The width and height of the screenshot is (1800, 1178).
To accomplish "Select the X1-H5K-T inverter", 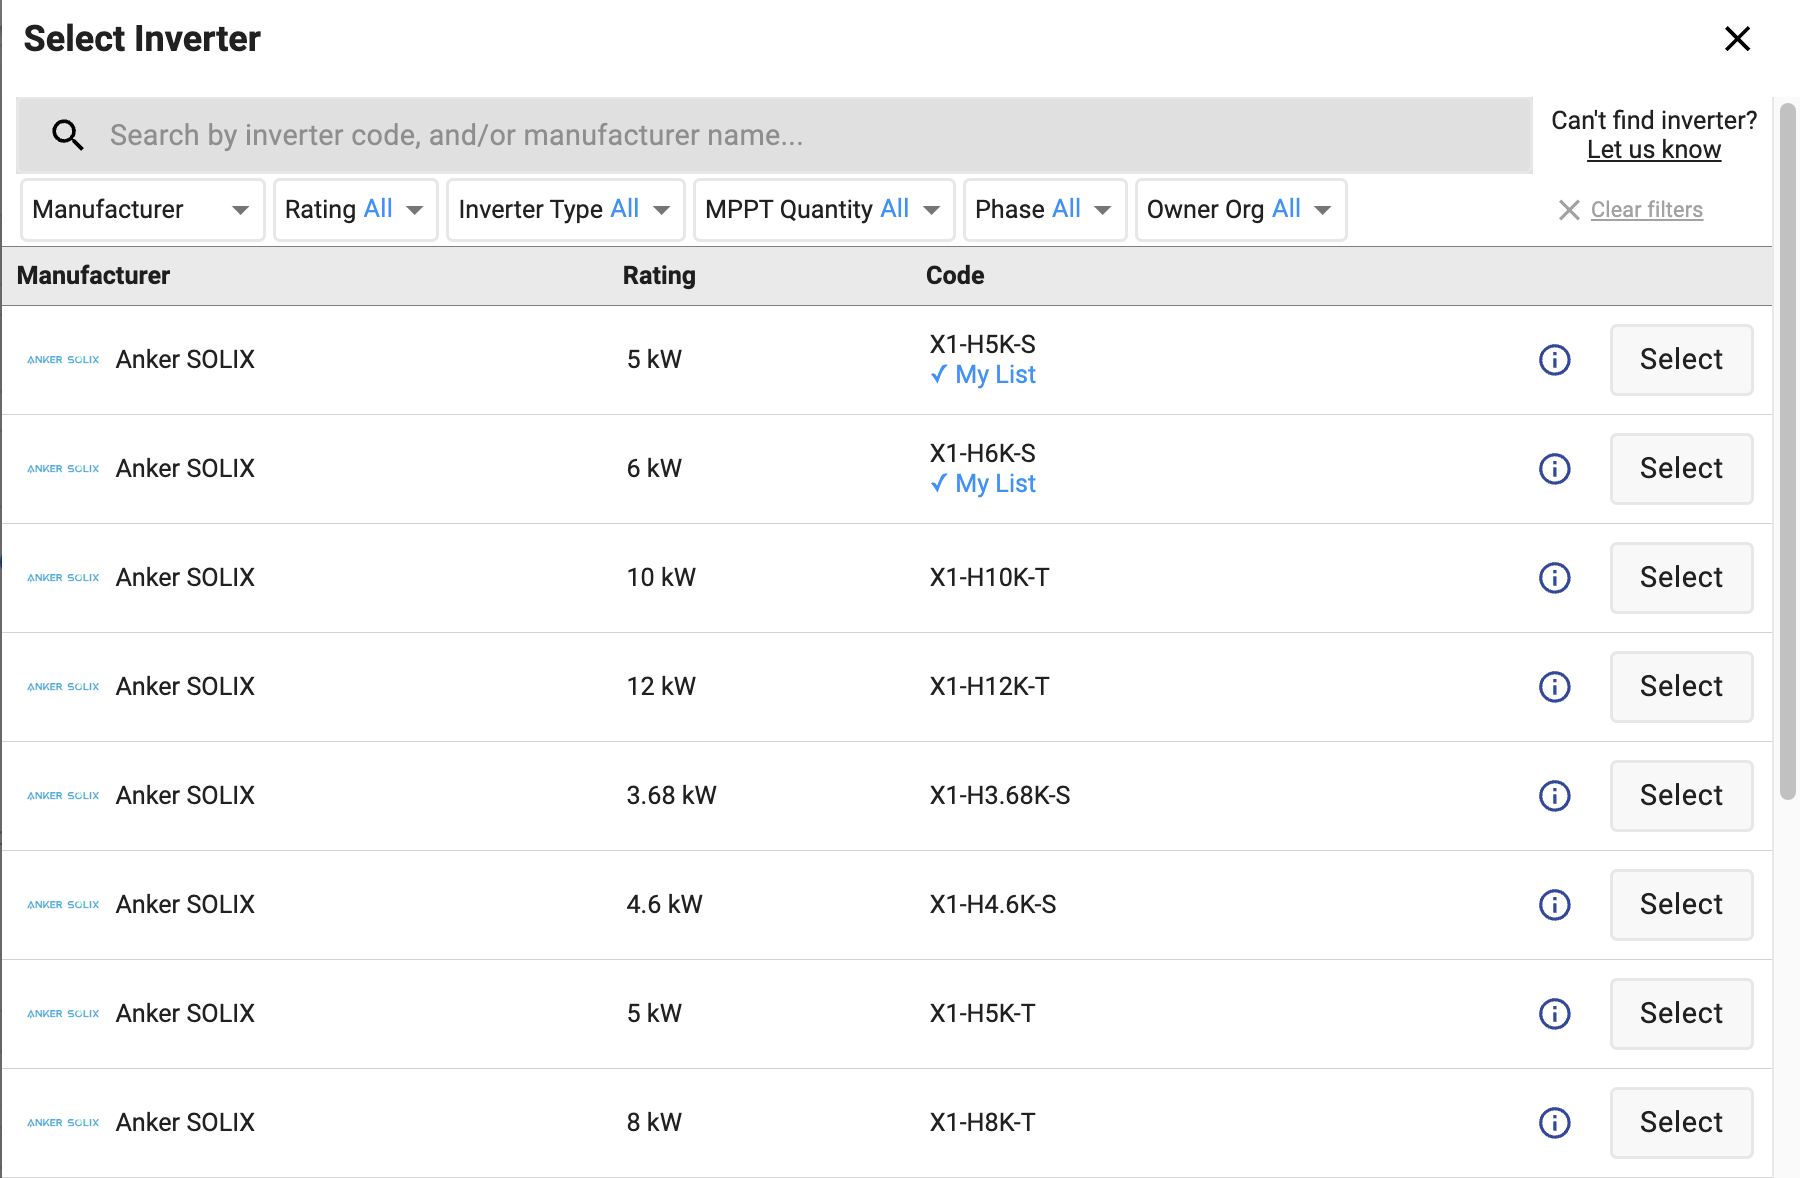I will 1681,1014.
